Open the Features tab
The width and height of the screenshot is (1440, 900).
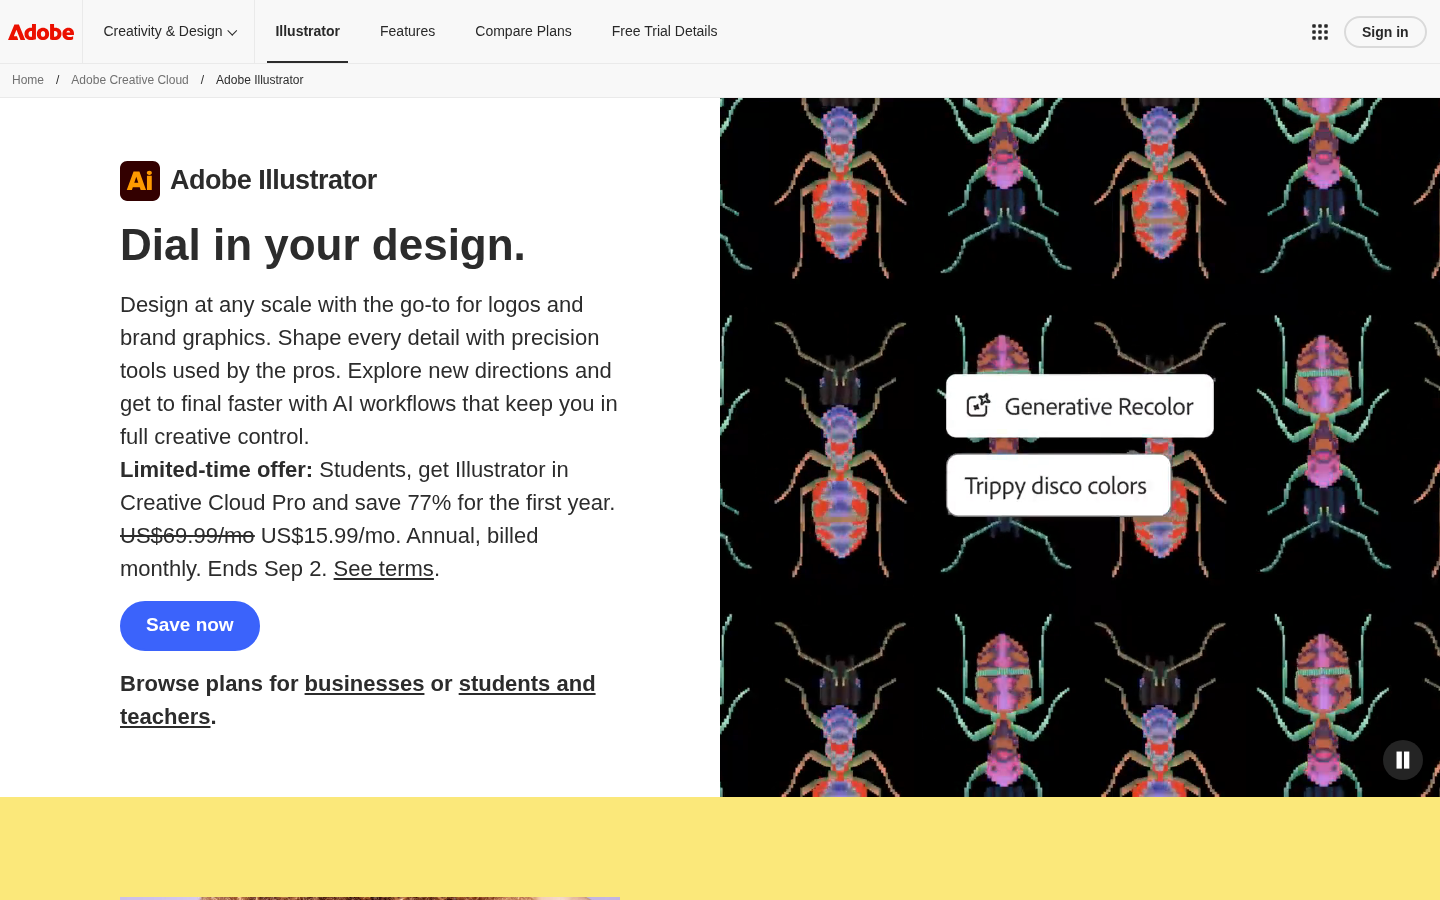407,31
